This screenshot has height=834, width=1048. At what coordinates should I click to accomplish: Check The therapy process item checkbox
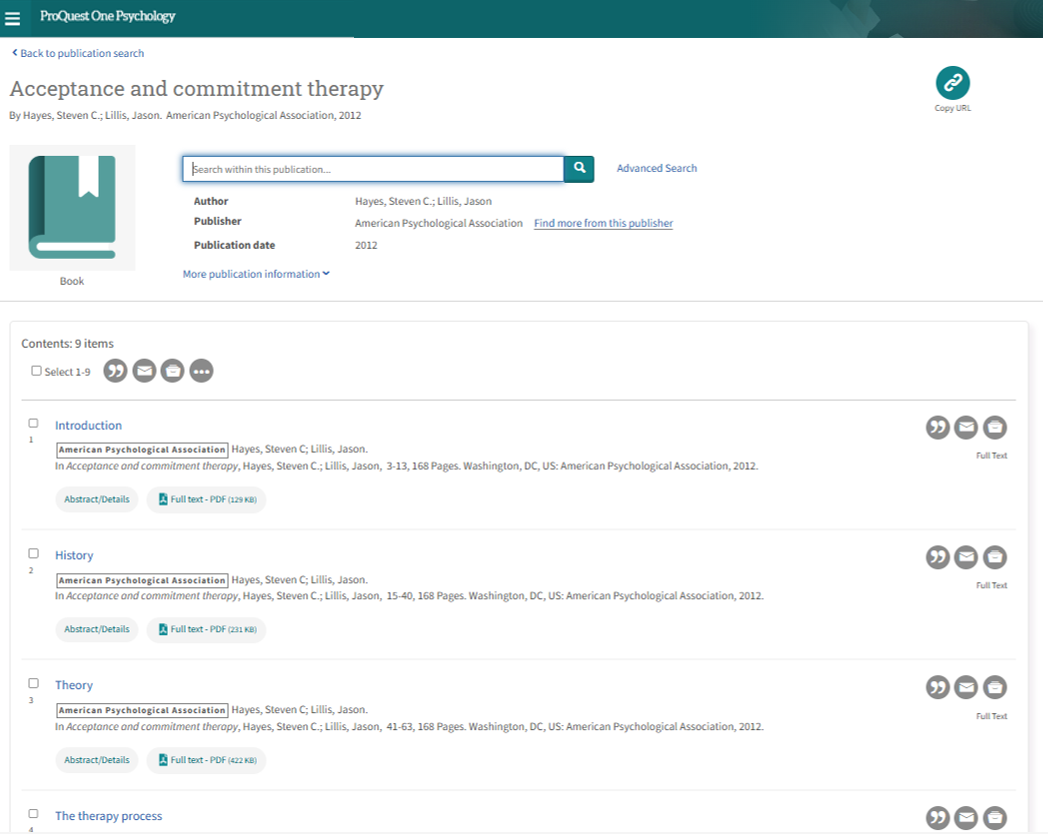[x=33, y=813]
